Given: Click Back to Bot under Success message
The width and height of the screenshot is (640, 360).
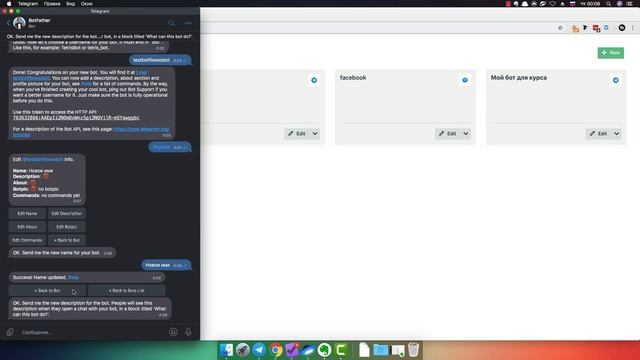Looking at the screenshot, I should (47, 291).
